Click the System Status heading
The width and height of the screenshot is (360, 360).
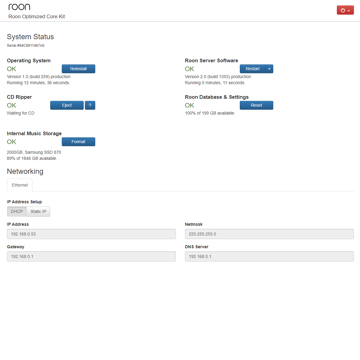(x=30, y=37)
